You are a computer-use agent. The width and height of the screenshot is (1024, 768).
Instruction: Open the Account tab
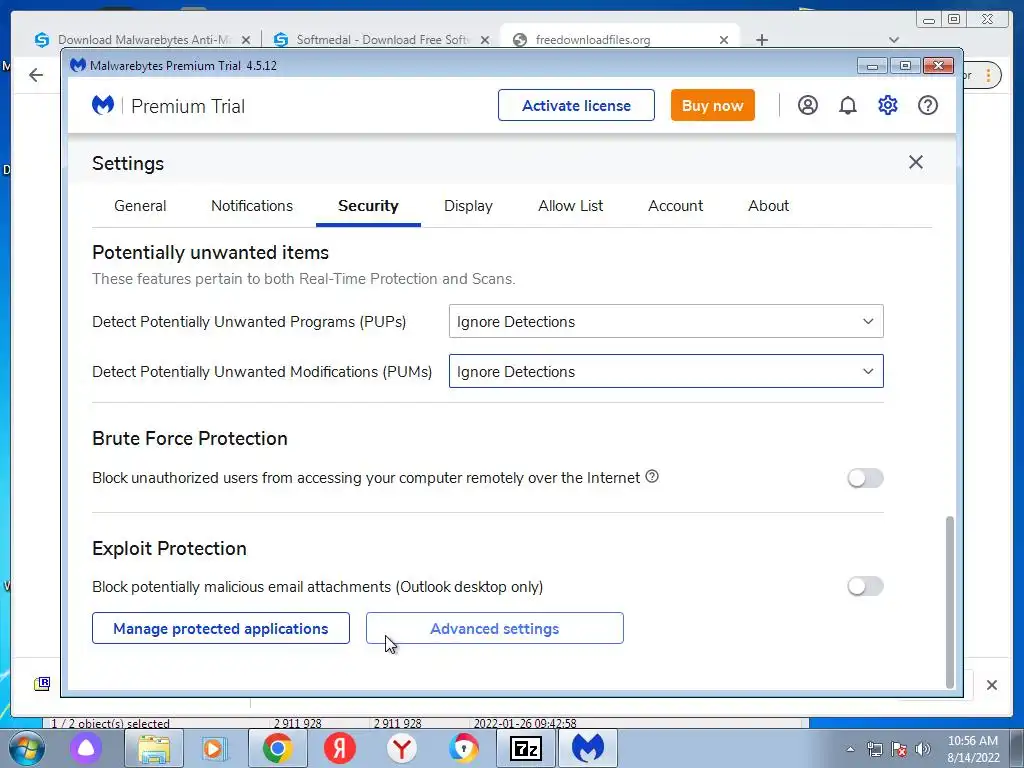pyautogui.click(x=675, y=206)
